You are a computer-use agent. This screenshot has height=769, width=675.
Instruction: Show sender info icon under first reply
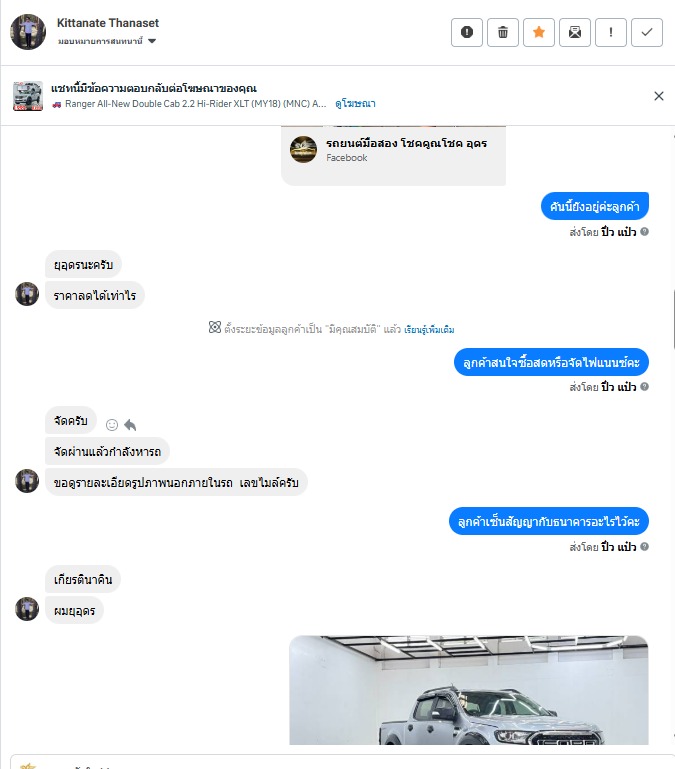tap(645, 231)
